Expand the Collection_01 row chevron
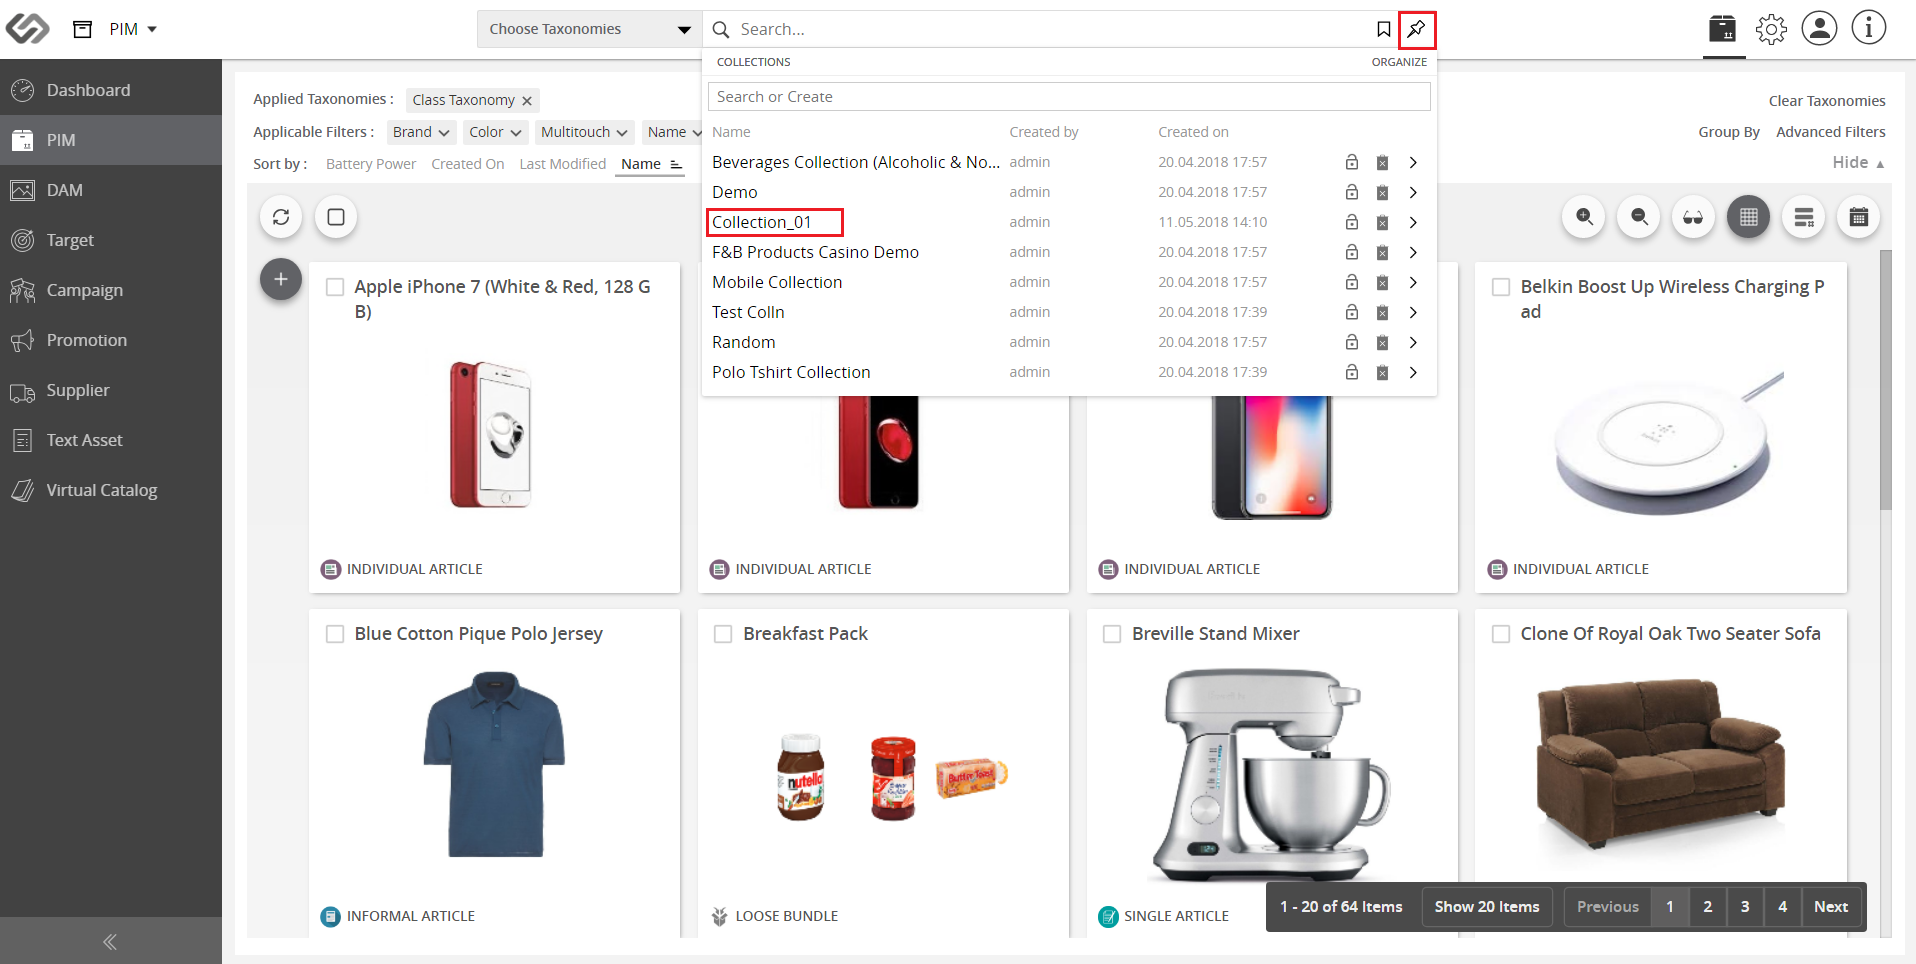Image resolution: width=1916 pixels, height=964 pixels. [1413, 222]
